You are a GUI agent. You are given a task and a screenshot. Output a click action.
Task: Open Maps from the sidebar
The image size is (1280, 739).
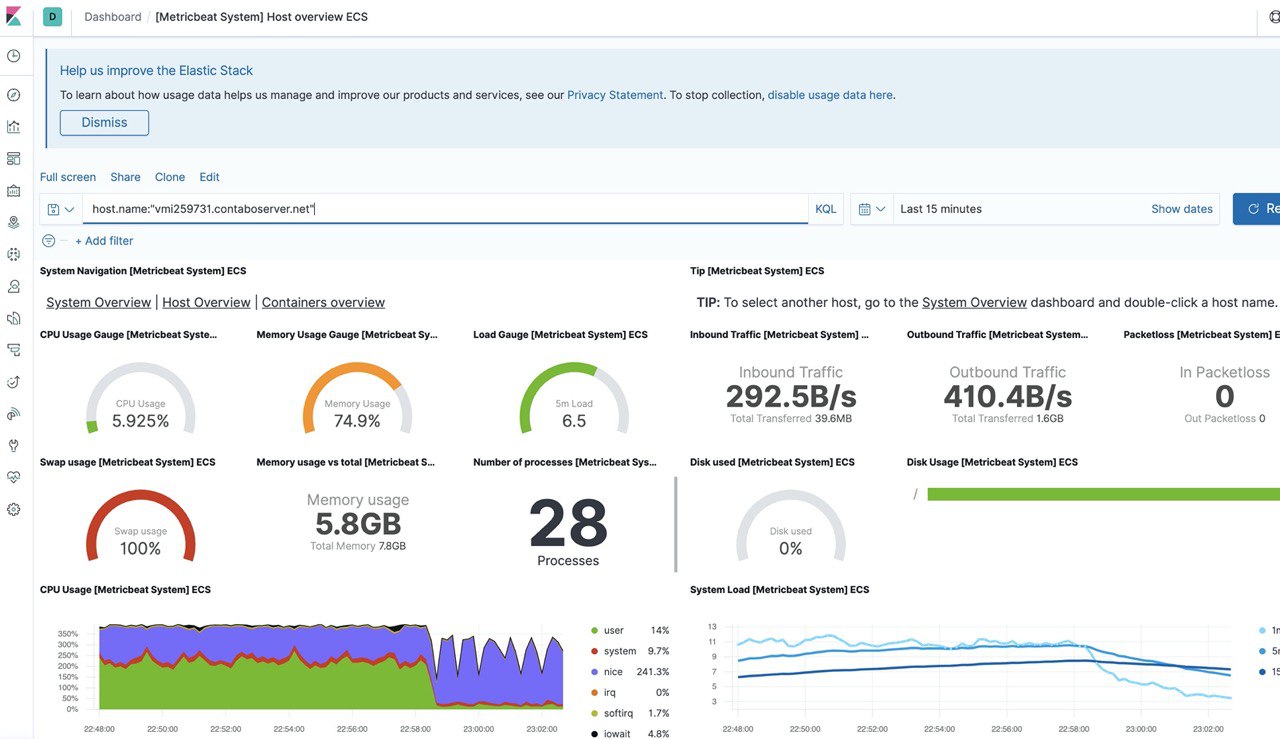13,222
